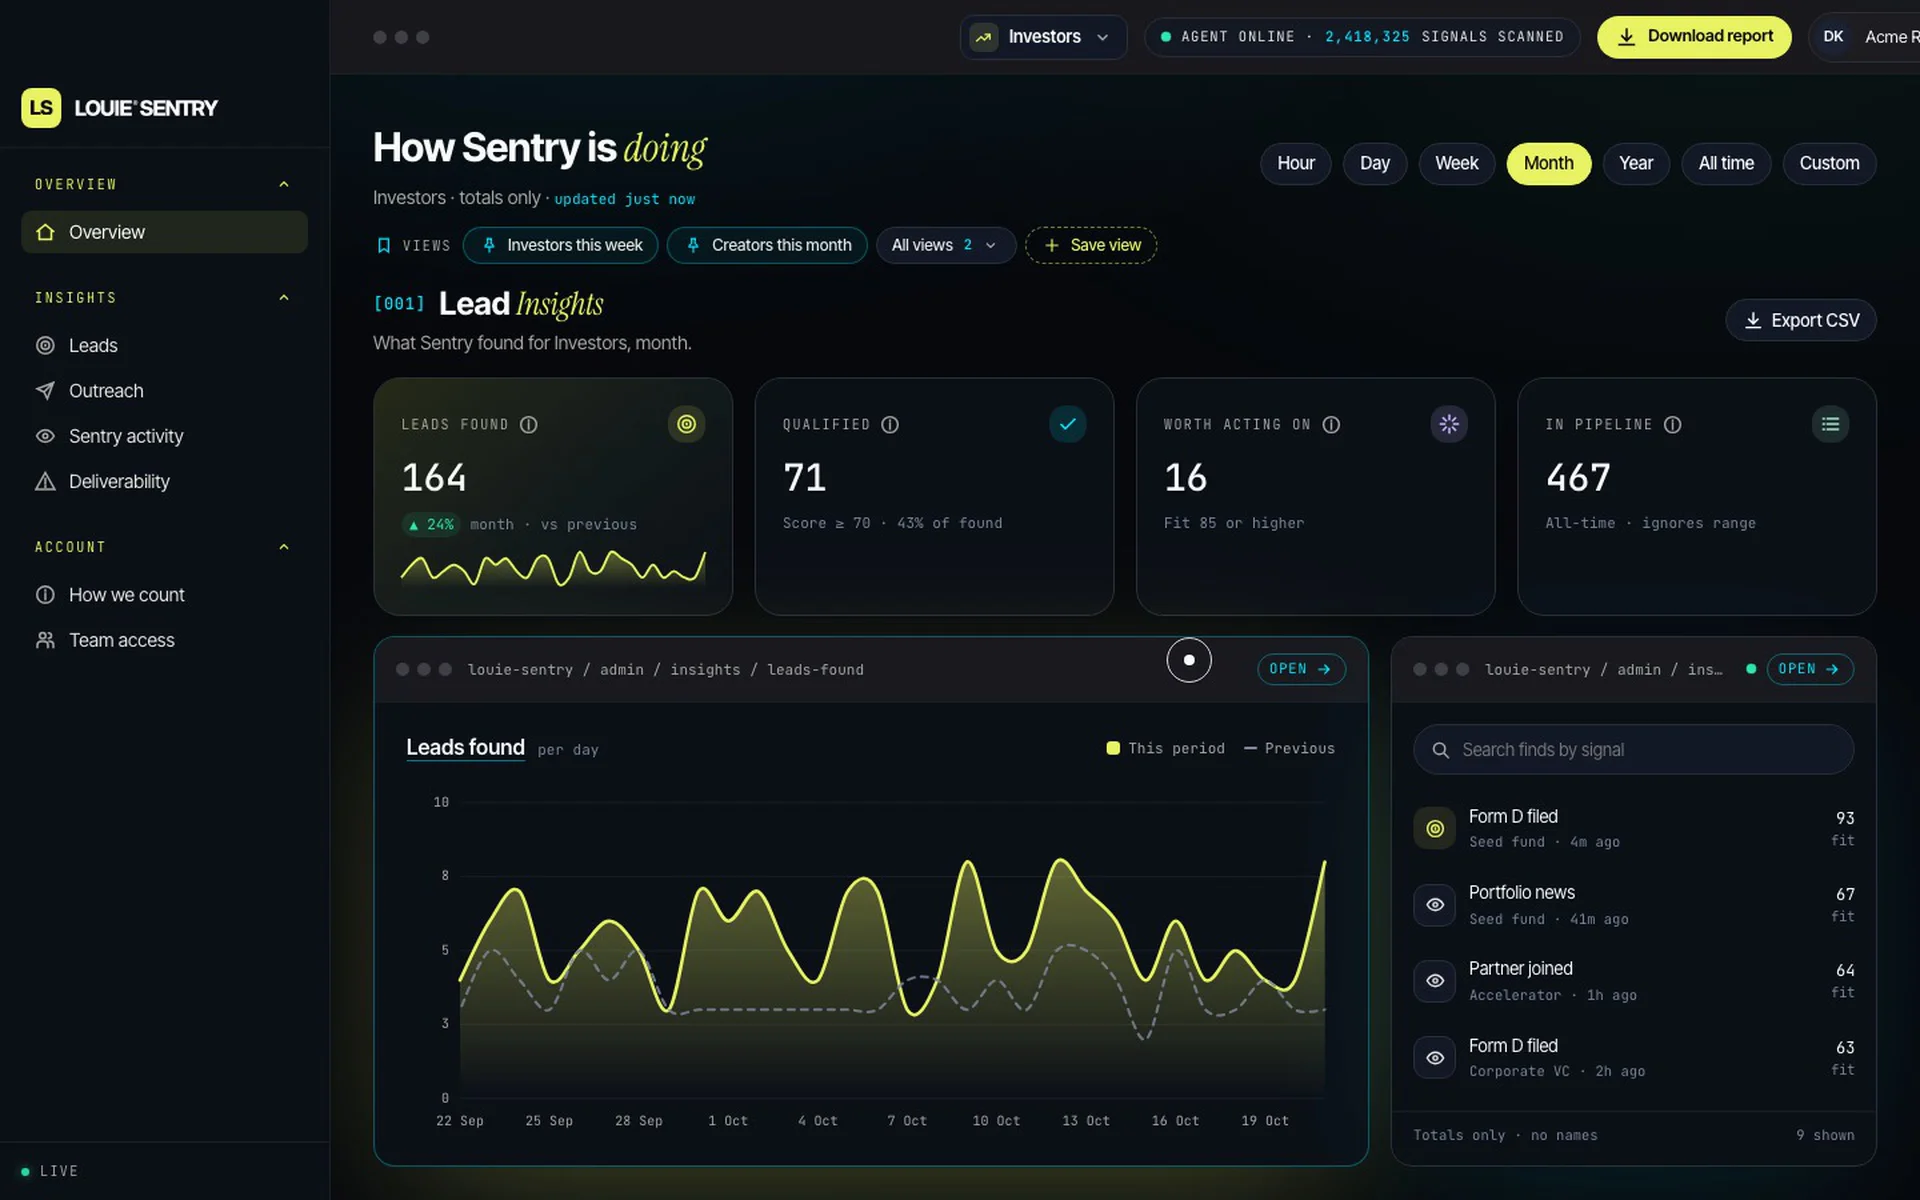
Task: Click the Search finds by signal field
Action: 1633,750
